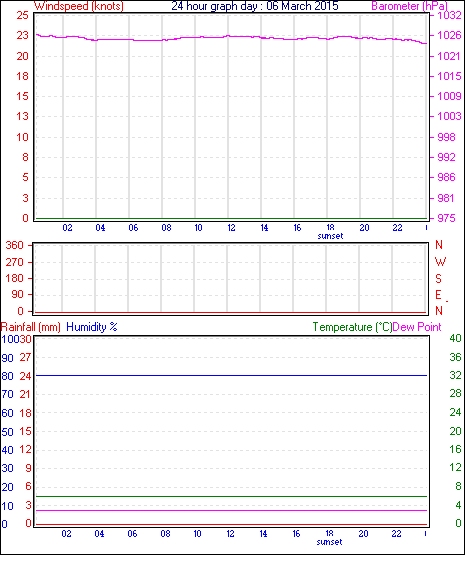Screen dimensions: 465x563
Task: Click the sunset marker under bottom graph
Action: (329, 542)
